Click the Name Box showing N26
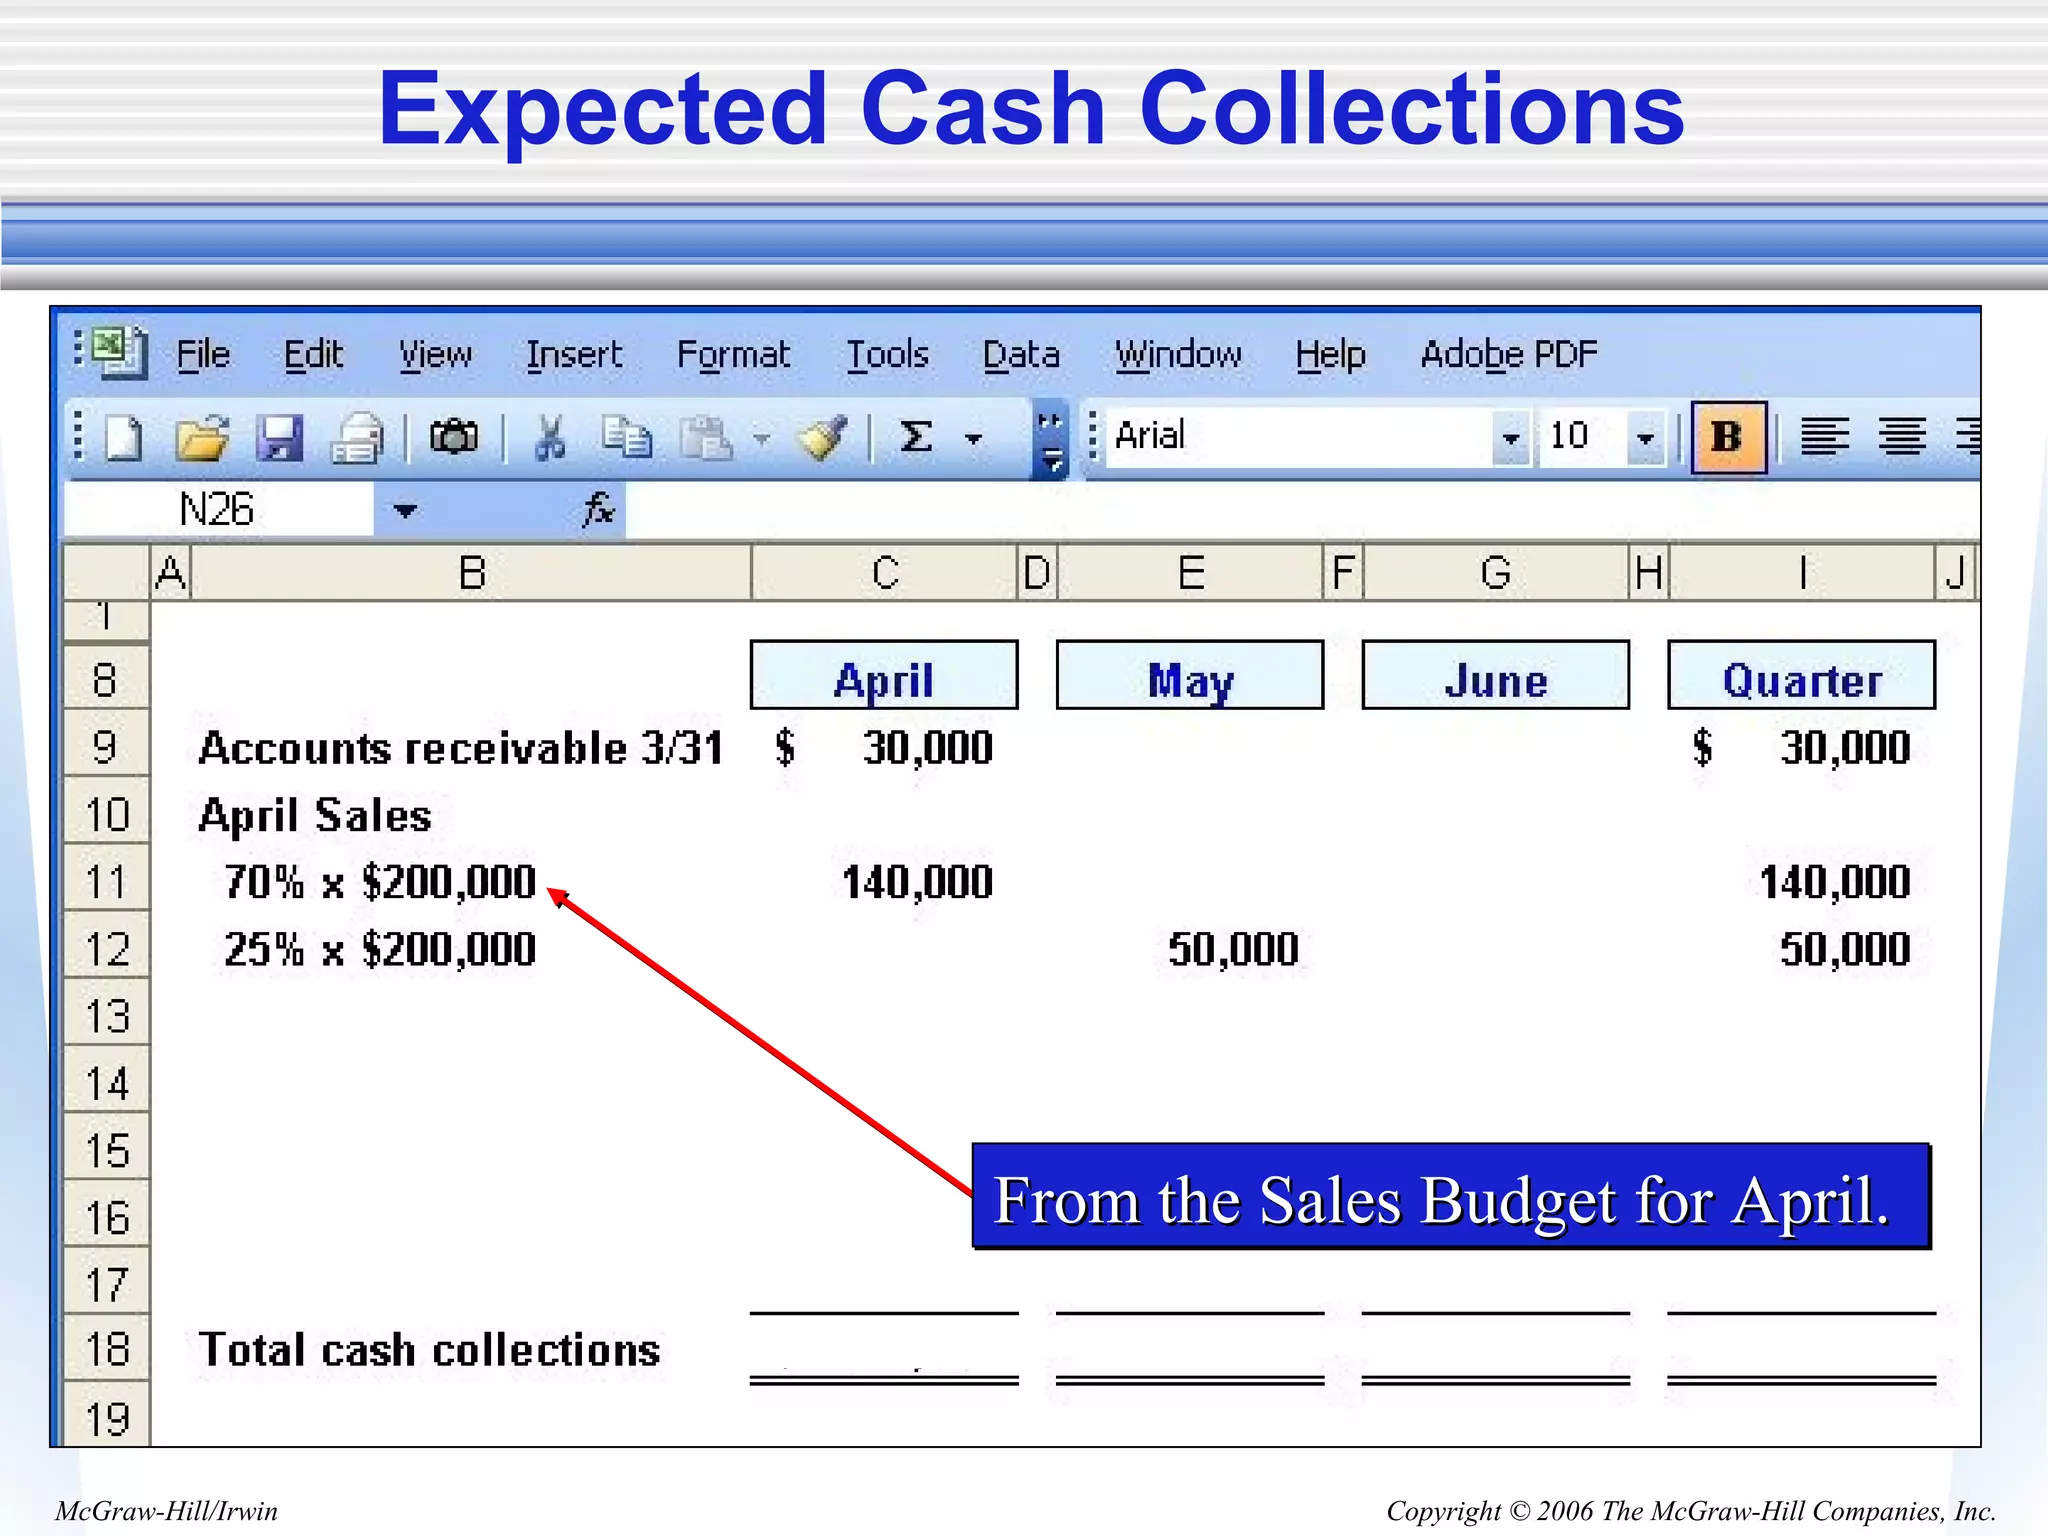The image size is (2048, 1536). 218,509
